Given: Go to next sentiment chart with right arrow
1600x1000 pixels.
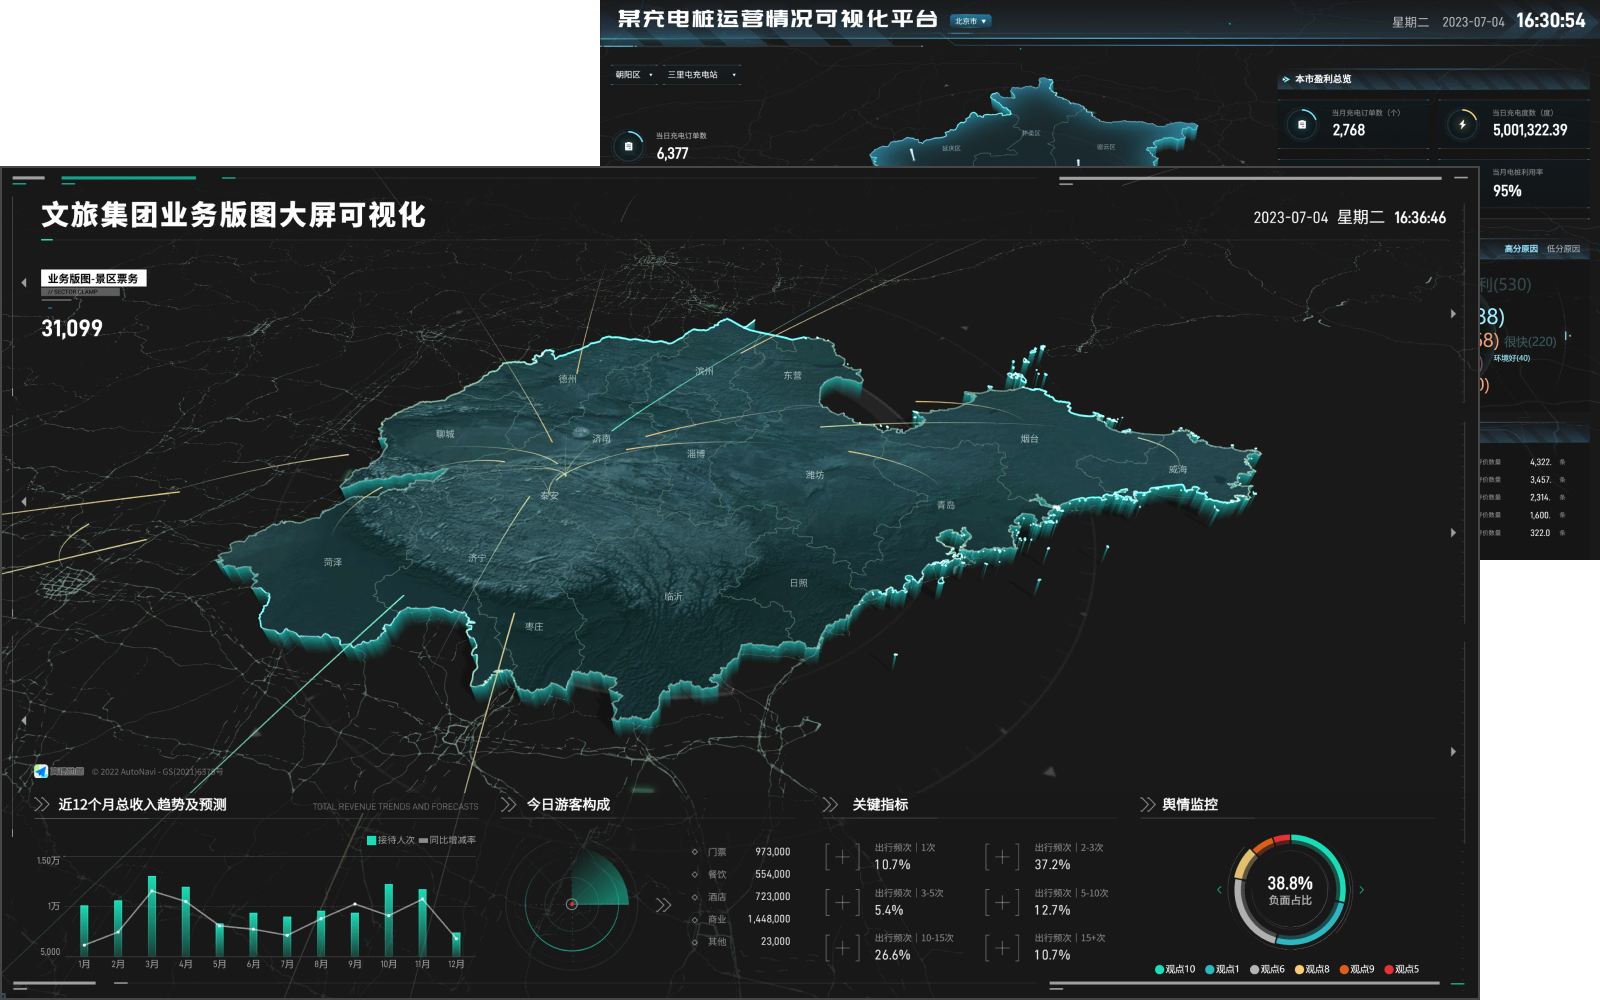Looking at the screenshot, I should pyautogui.click(x=1361, y=890).
